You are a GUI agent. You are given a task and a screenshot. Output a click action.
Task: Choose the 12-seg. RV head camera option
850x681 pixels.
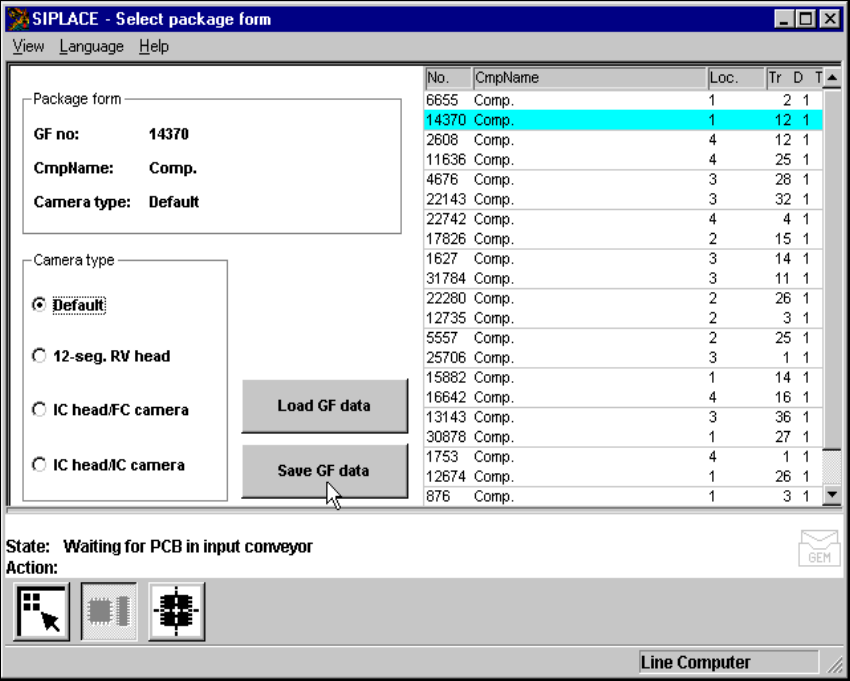[40, 356]
